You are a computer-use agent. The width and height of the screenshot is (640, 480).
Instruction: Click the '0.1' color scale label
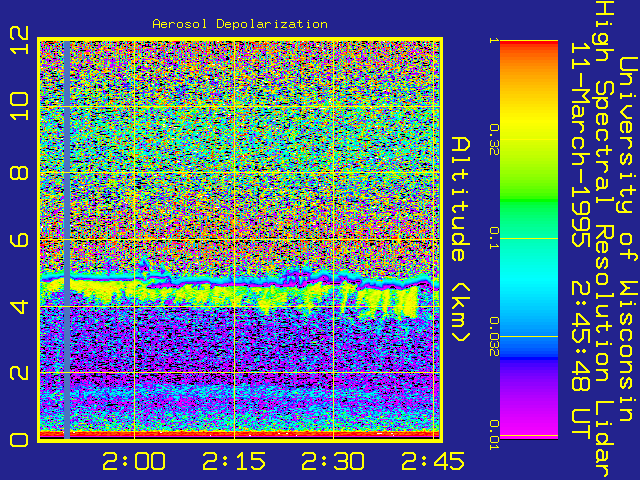coord(494,238)
